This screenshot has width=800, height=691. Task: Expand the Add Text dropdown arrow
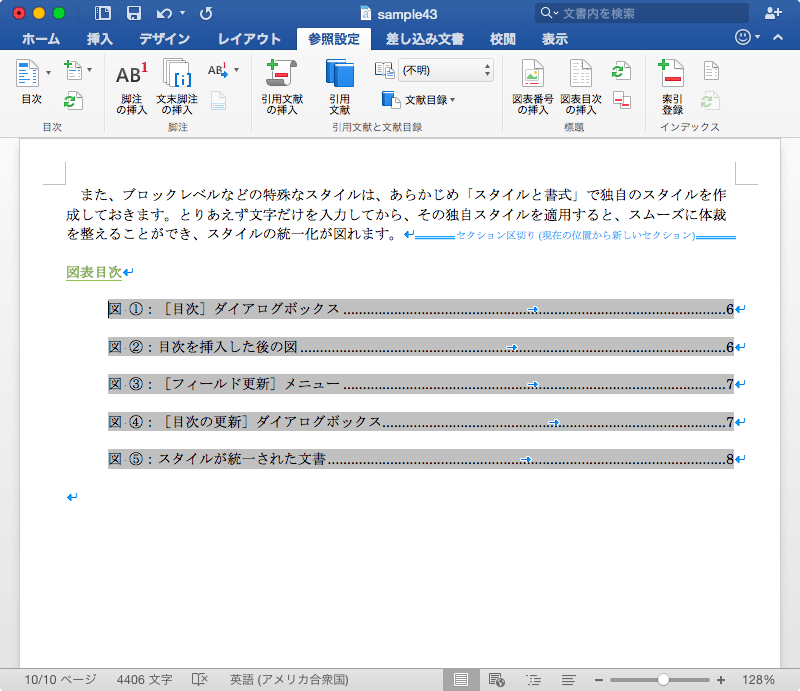pos(89,70)
